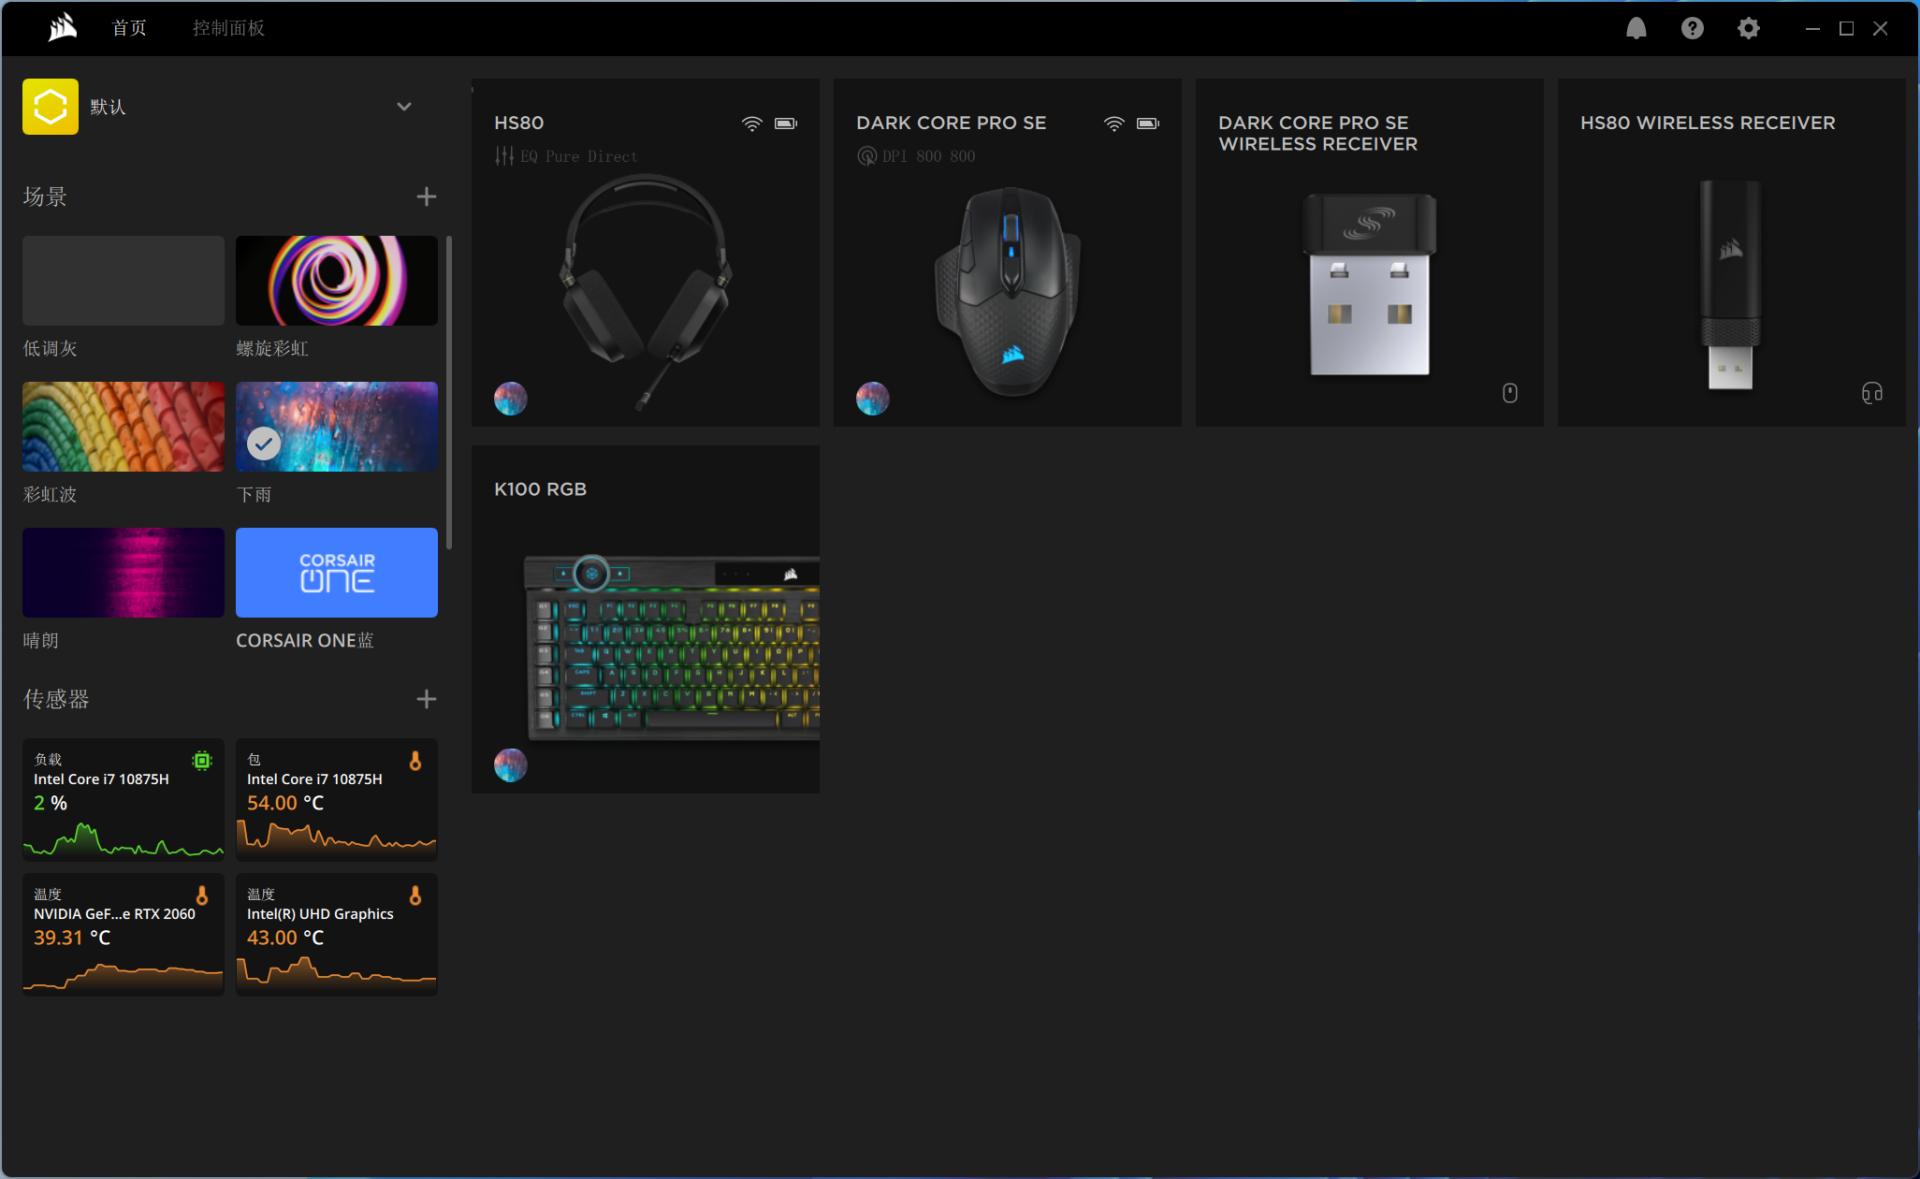Viewport: 1920px width, 1179px height.
Task: Switch to the 控制面板 tab
Action: tap(229, 28)
